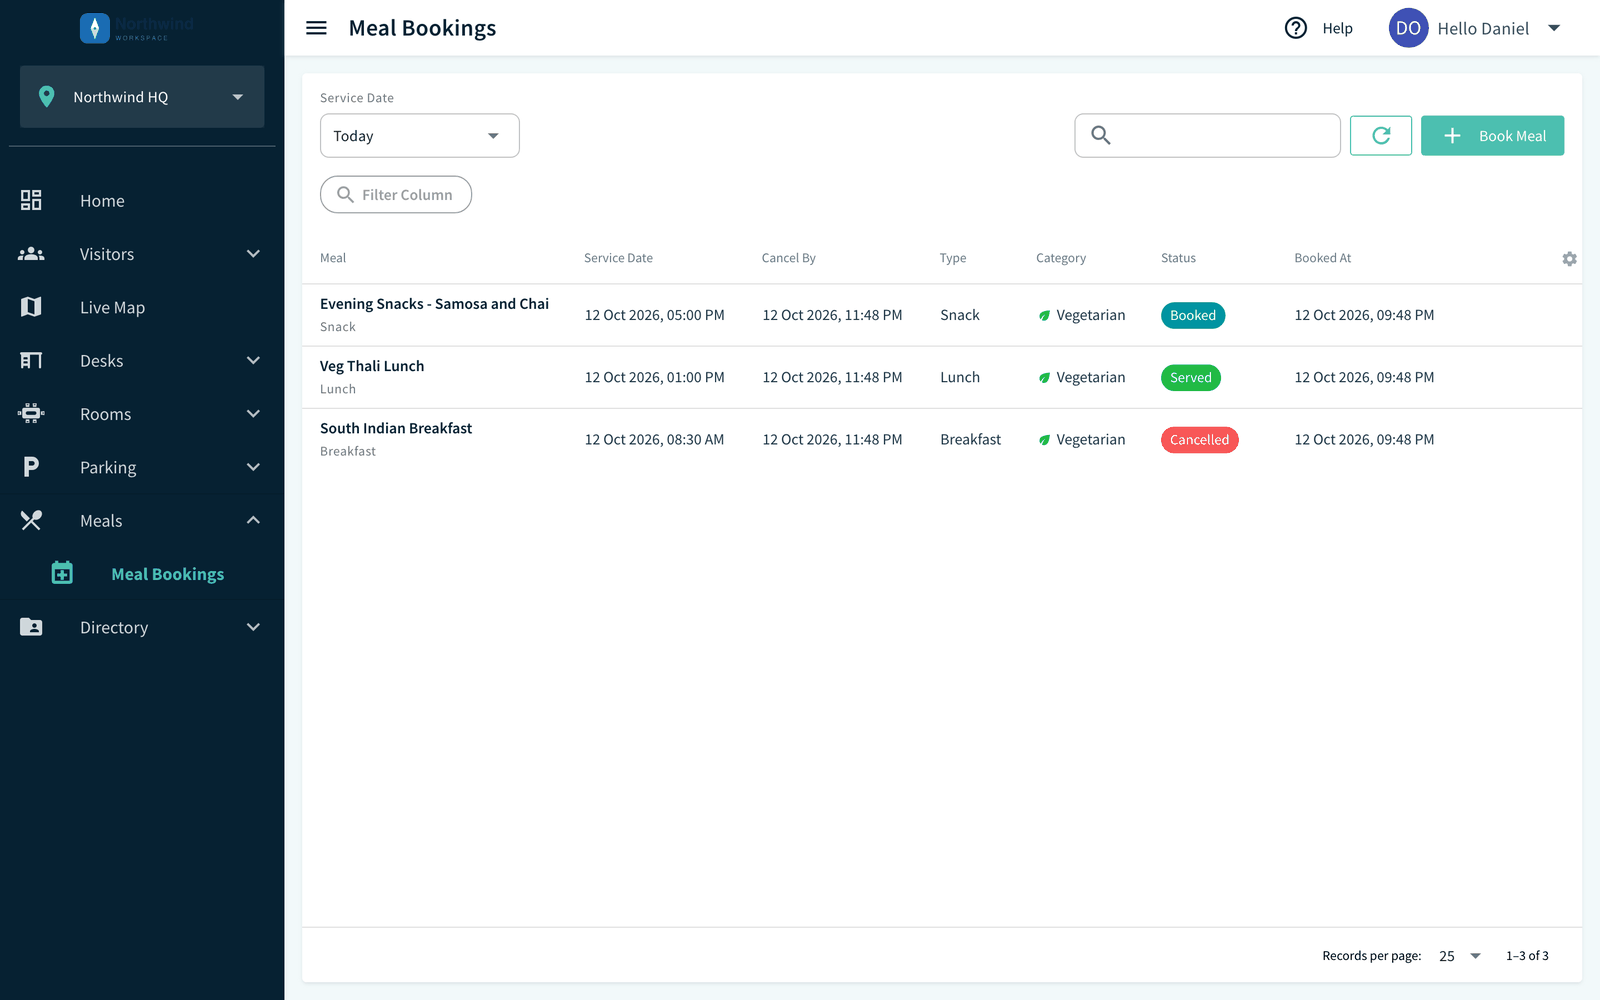Viewport: 1600px width, 1000px height.
Task: Click the search magnifier icon
Action: click(1100, 135)
